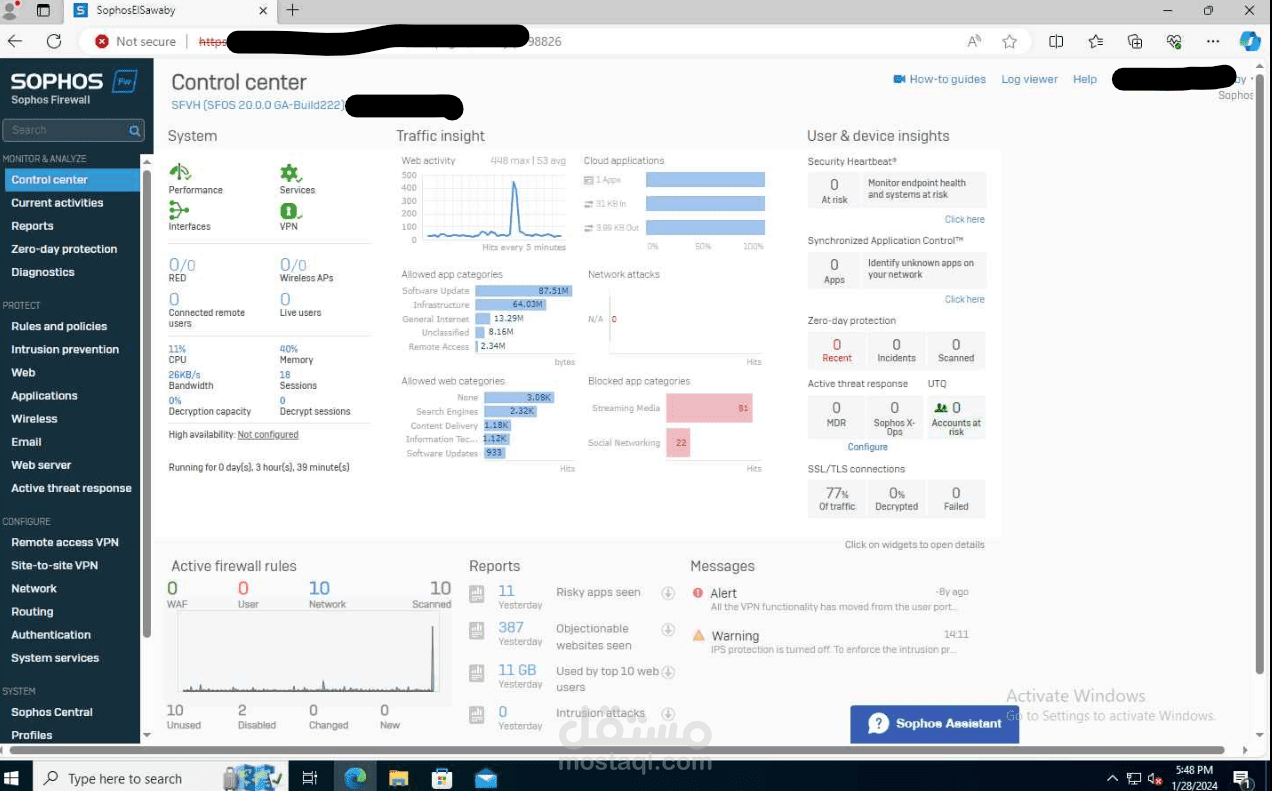Open Site-to-site VPN menu item
Screen dimensions: 1272x791
tap(54, 565)
